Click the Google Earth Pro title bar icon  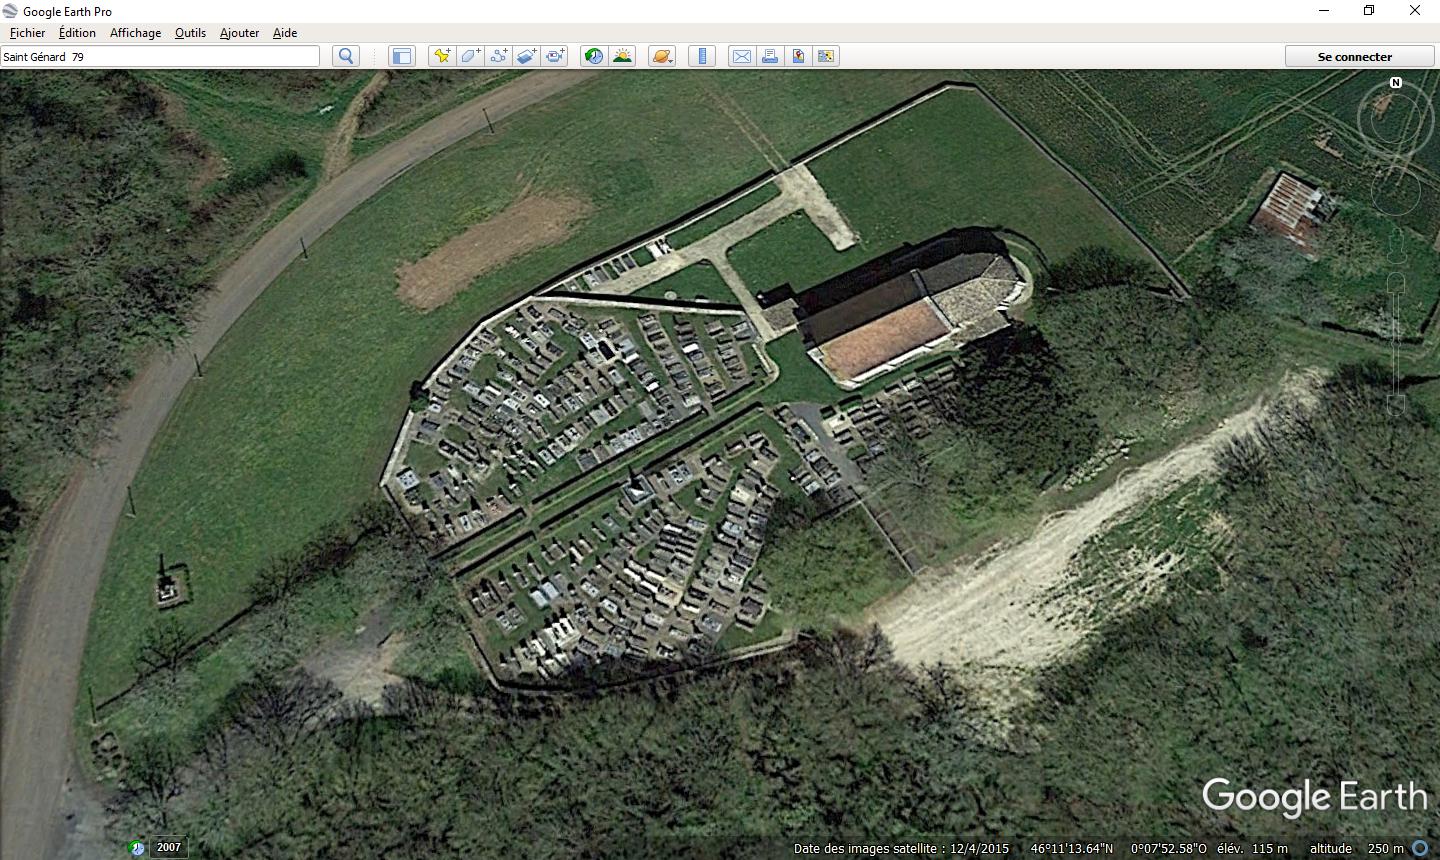pyautogui.click(x=10, y=11)
